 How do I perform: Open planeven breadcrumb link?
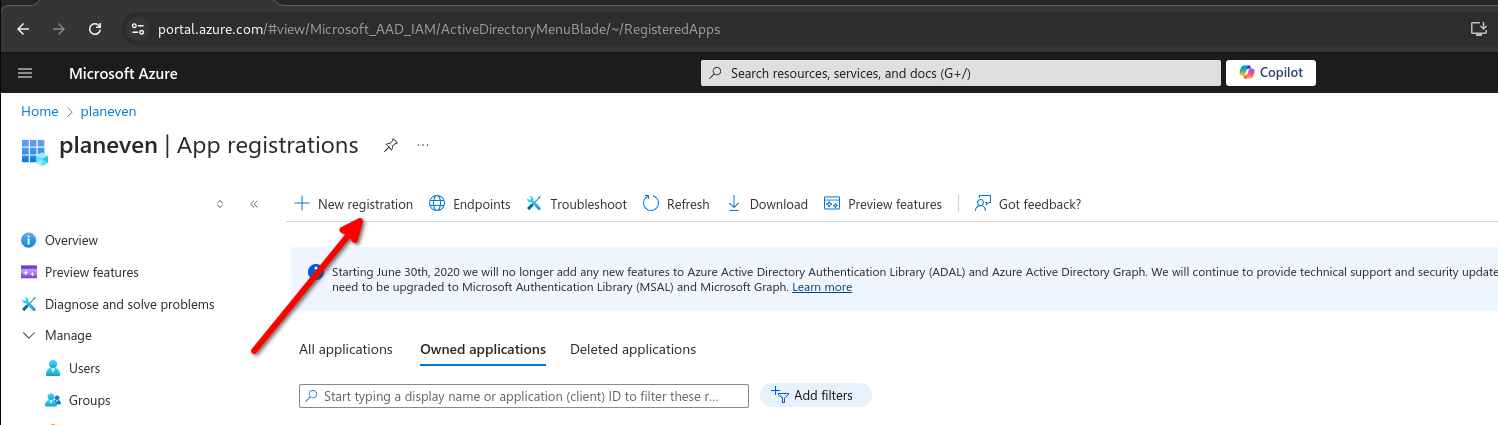(x=108, y=111)
